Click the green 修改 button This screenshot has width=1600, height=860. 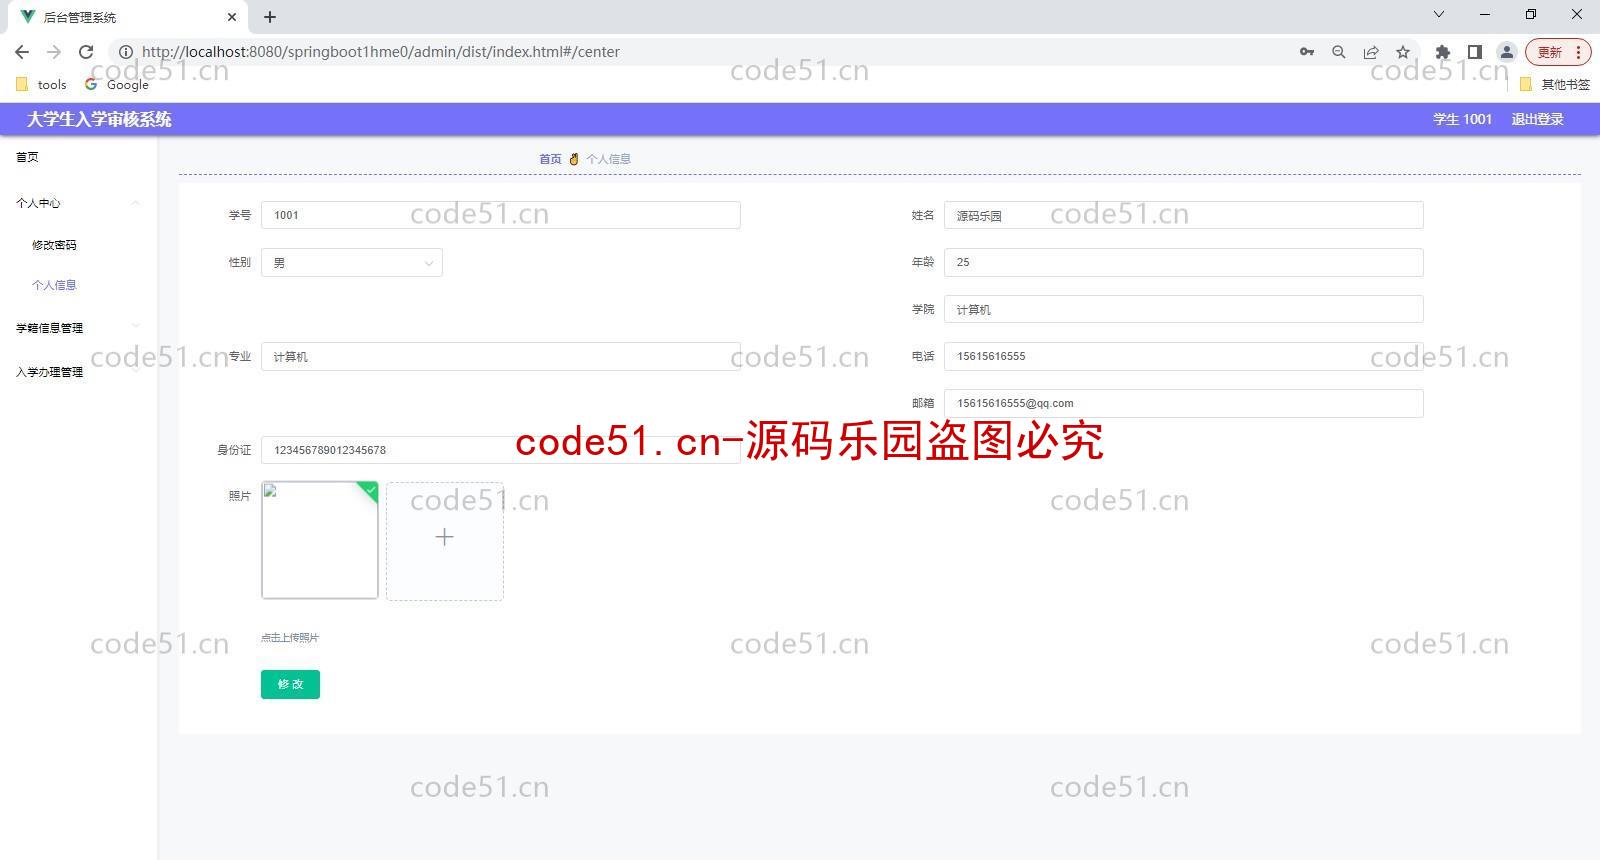point(290,684)
